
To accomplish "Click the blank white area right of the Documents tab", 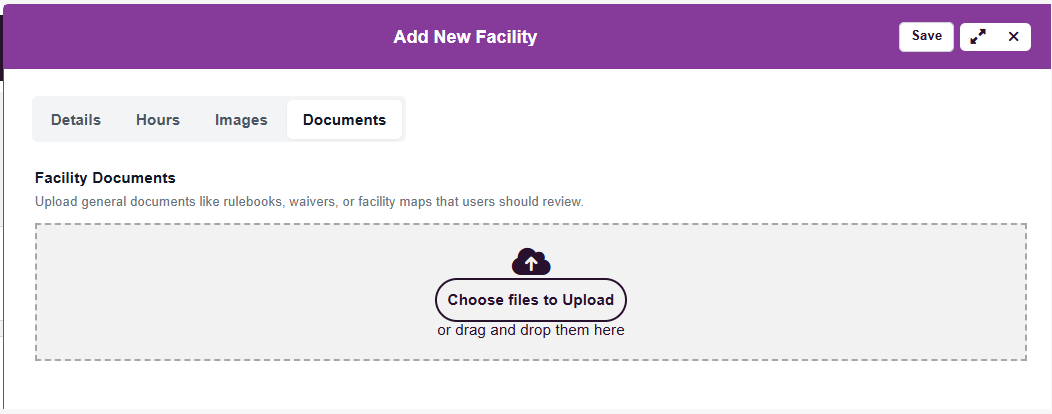I will pos(700,120).
